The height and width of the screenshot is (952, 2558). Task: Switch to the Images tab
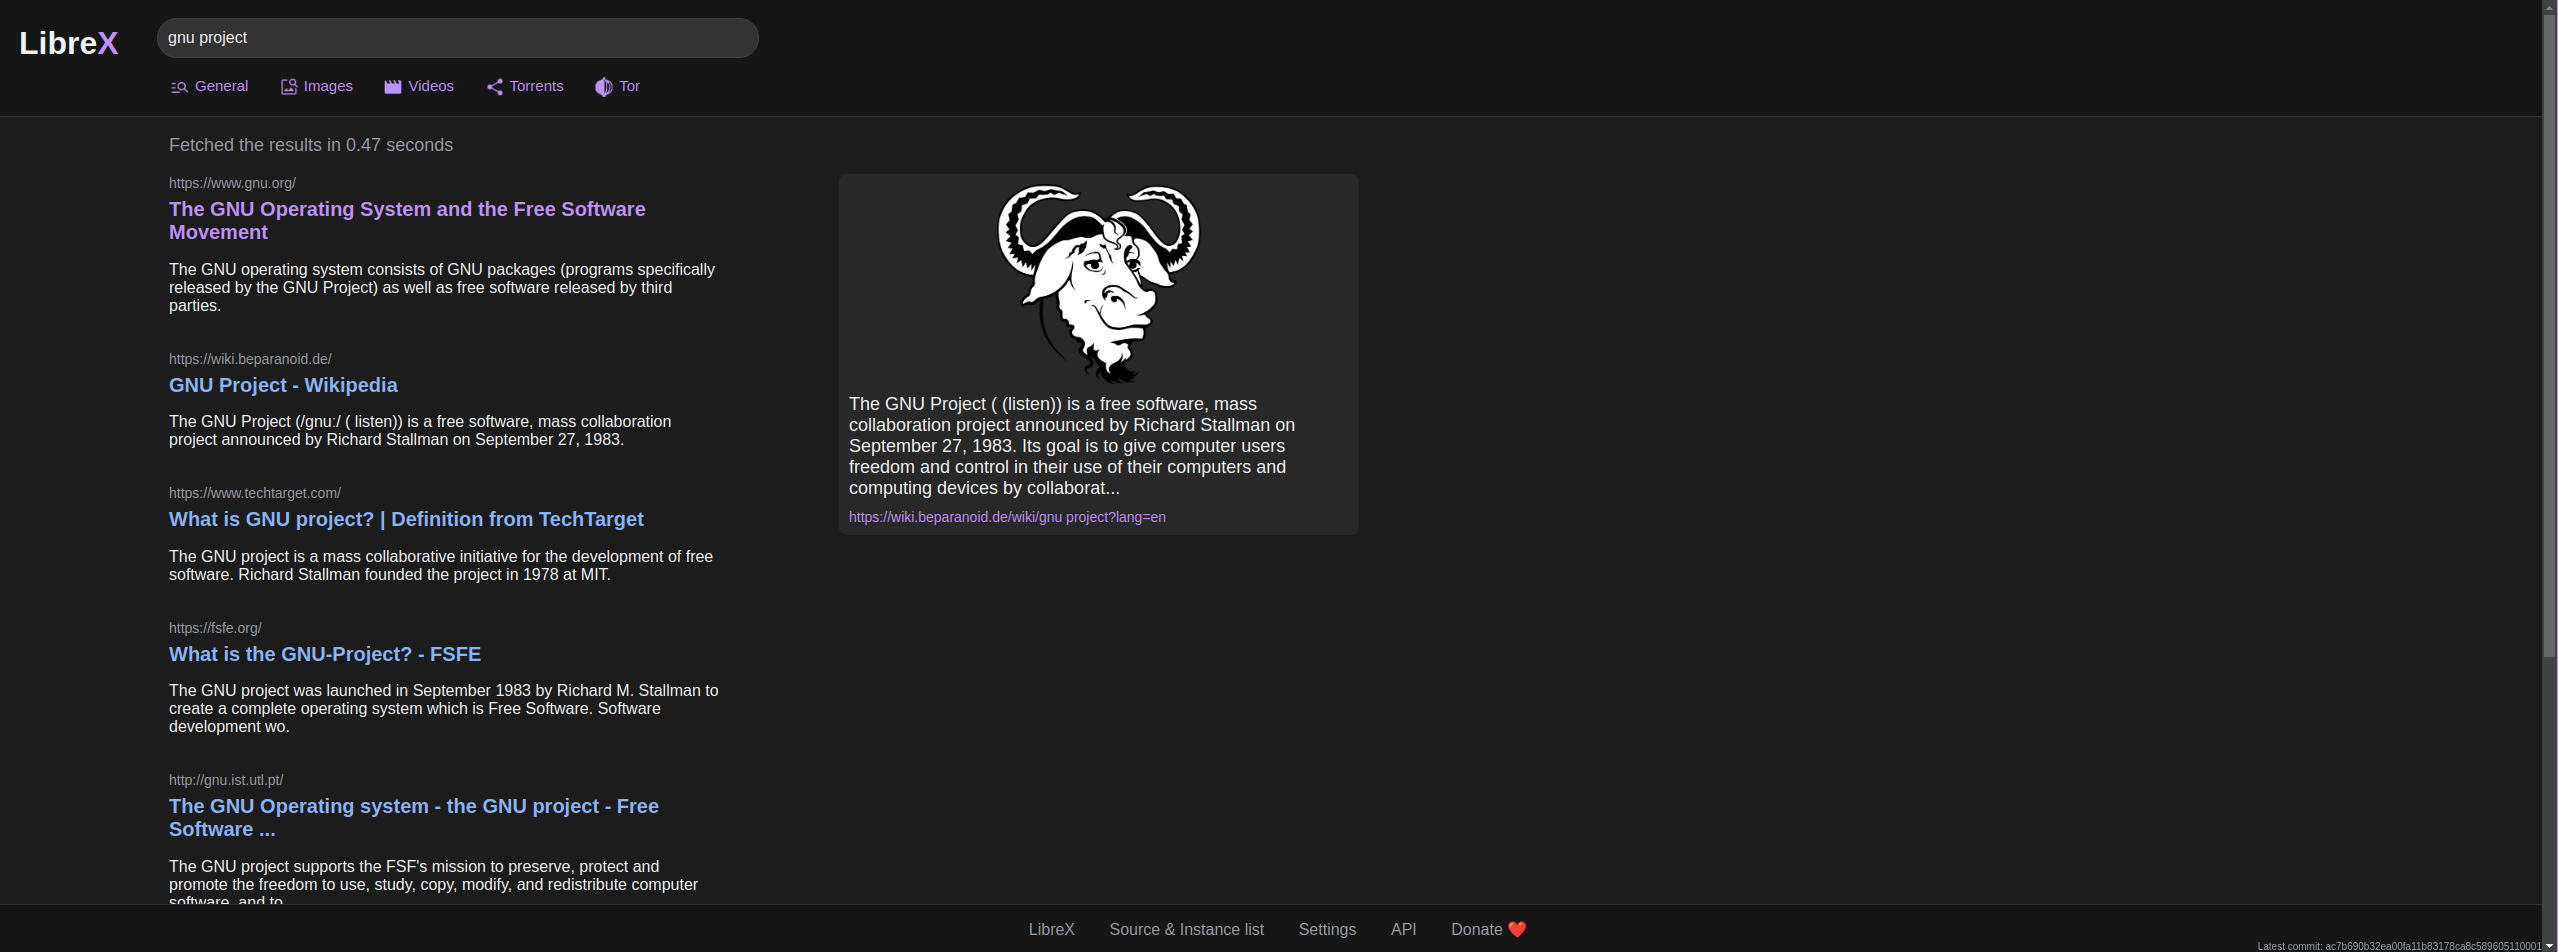pos(316,86)
